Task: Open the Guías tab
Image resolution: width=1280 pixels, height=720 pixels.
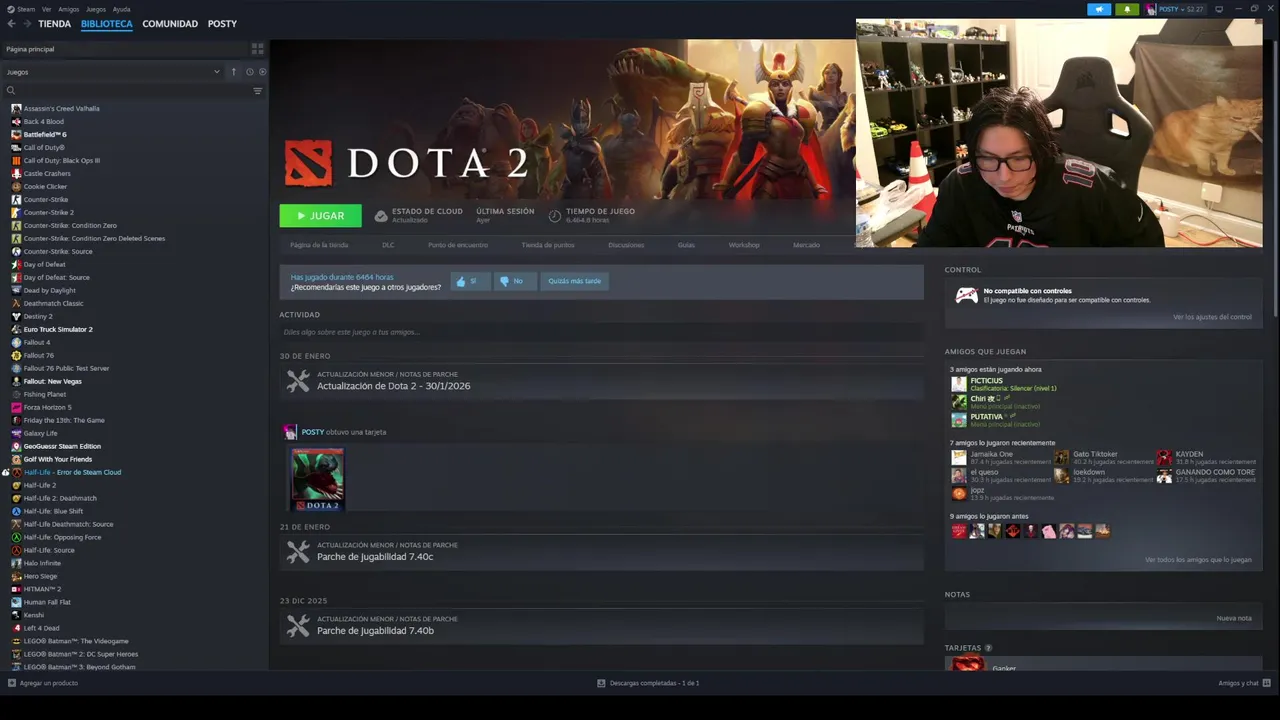Action: 686,245
